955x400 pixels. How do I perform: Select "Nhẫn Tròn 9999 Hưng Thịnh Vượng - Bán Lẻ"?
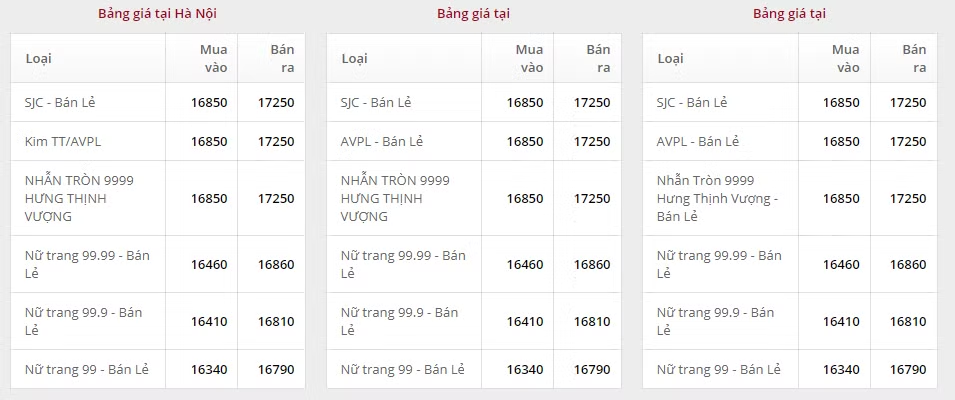[716, 198]
